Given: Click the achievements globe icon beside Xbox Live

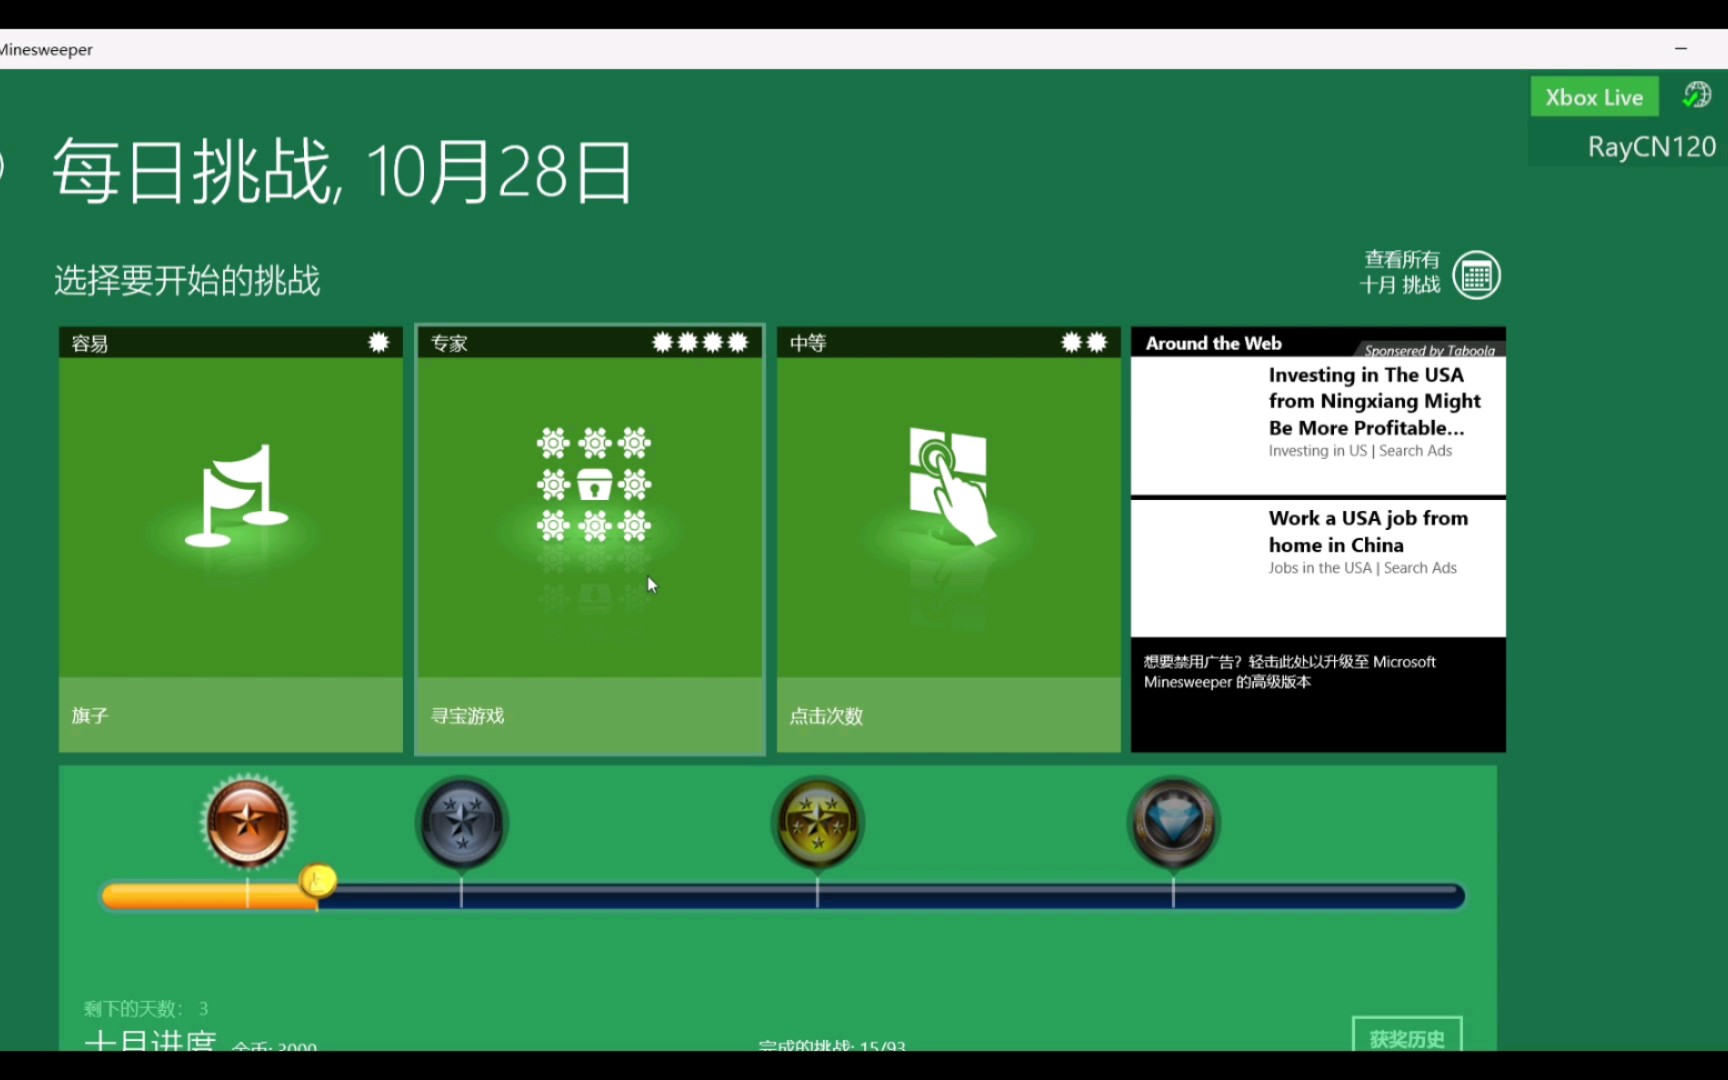Looking at the screenshot, I should pos(1697,96).
